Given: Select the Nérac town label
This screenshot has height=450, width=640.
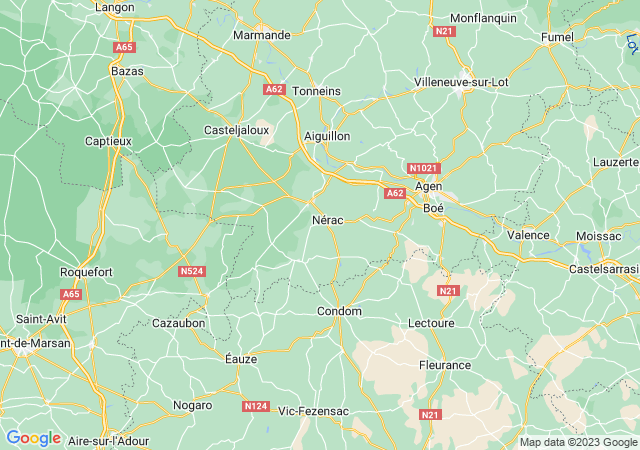Looking at the screenshot, I should click(x=328, y=220).
